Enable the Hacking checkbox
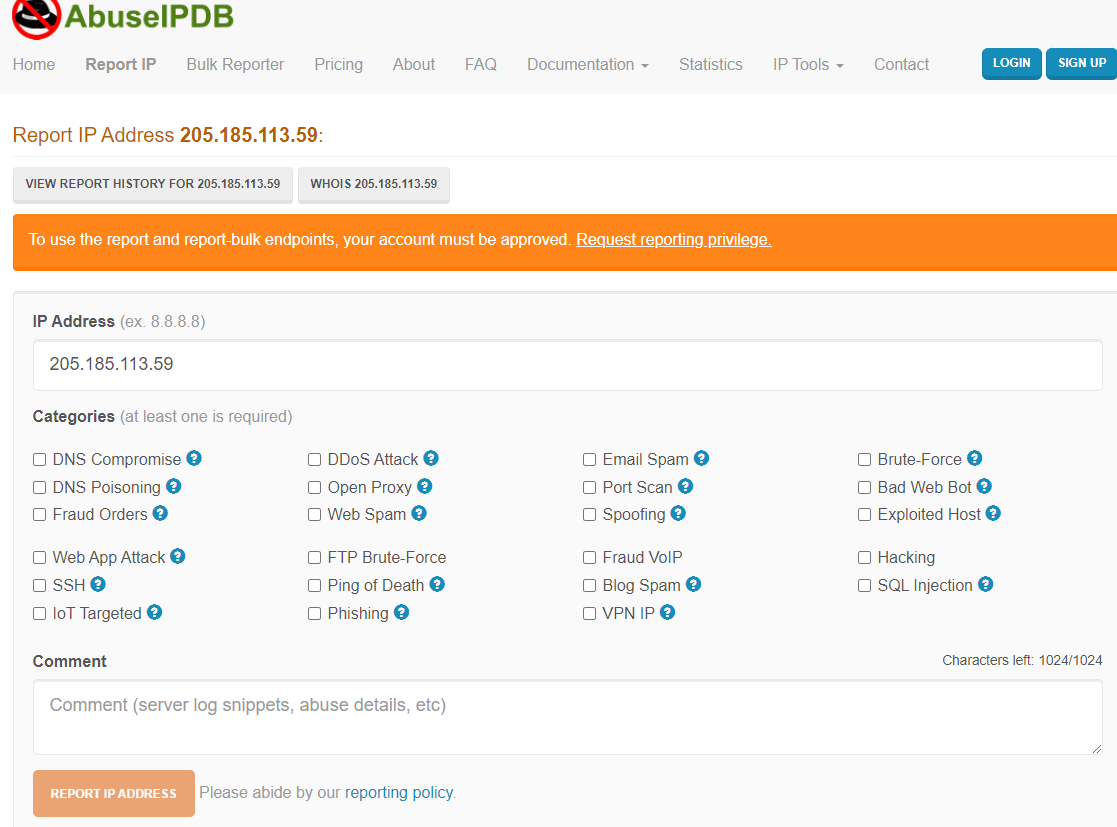 (865, 557)
